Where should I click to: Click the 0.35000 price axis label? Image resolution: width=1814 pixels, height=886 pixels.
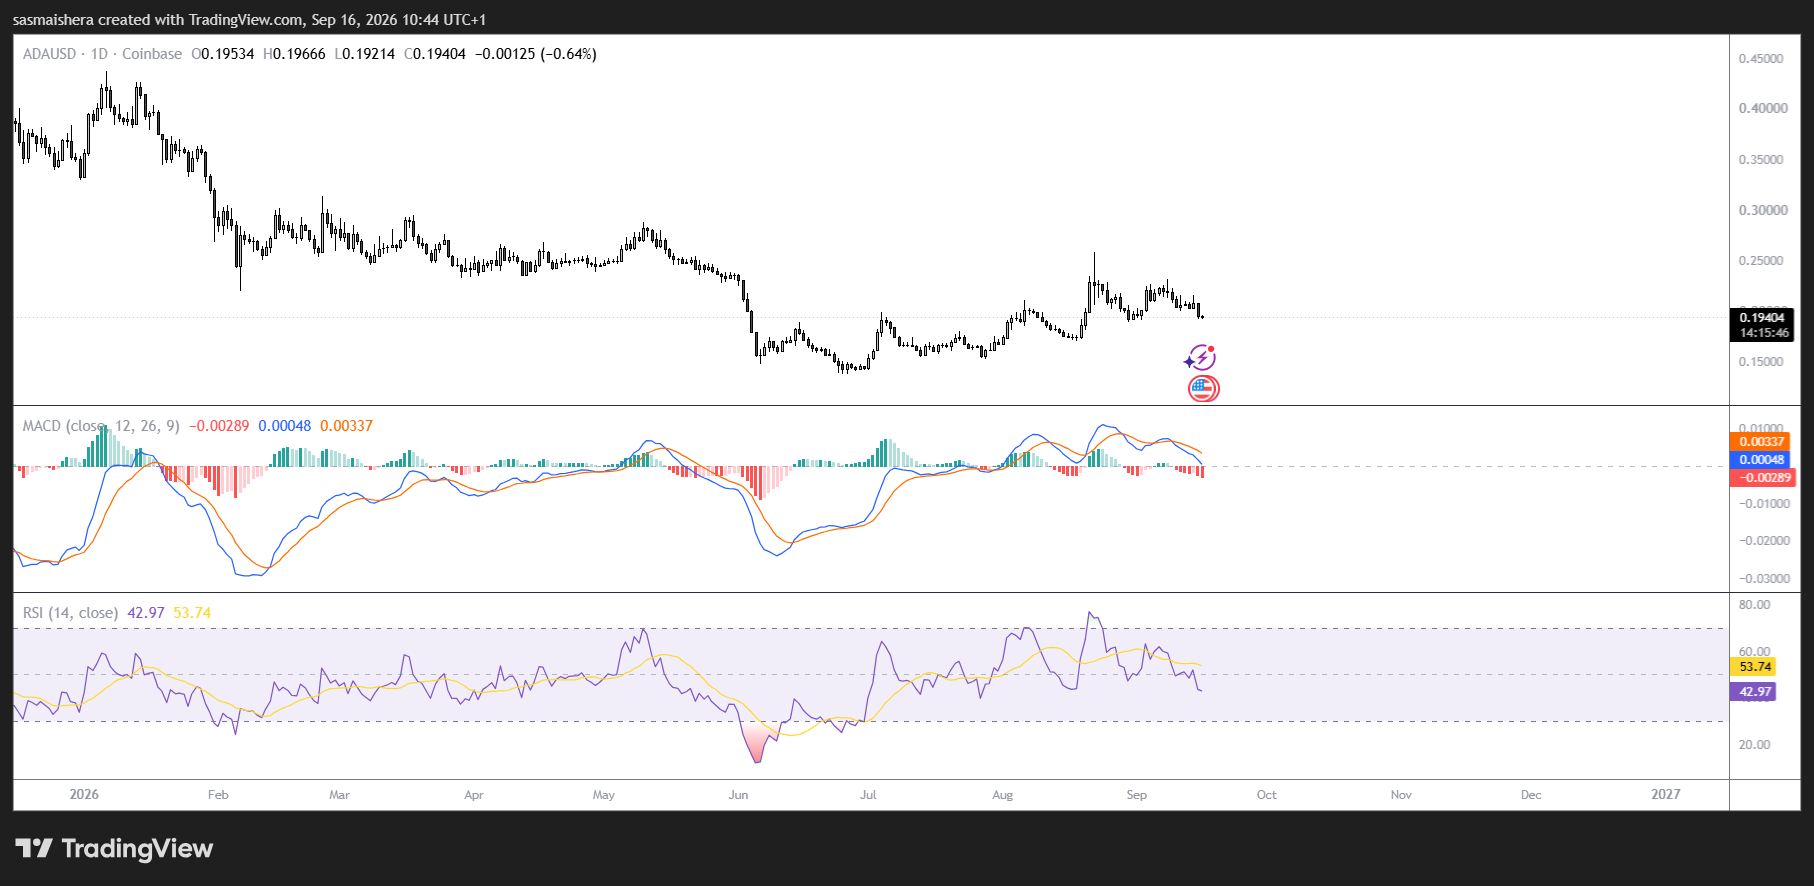pos(1761,160)
